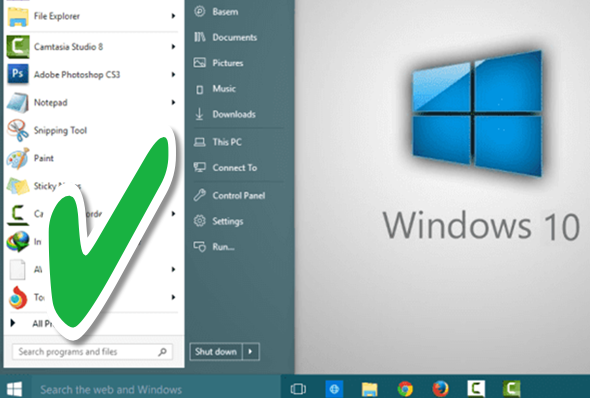This screenshot has height=398, width=590.
Task: Click the Pictures icon in right pane
Action: coord(199,62)
